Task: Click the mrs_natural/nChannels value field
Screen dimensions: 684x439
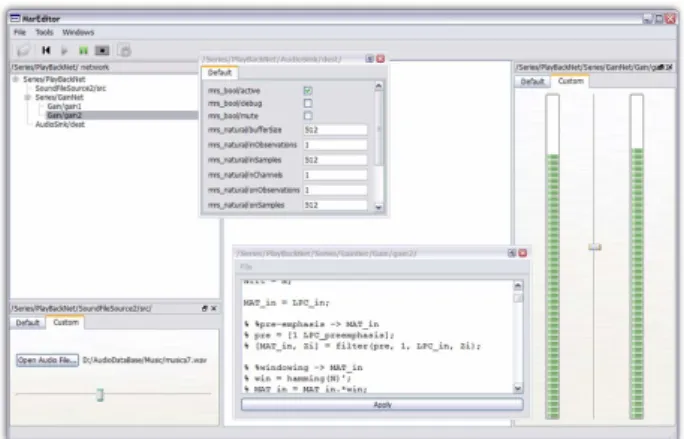Action: (x=335, y=175)
